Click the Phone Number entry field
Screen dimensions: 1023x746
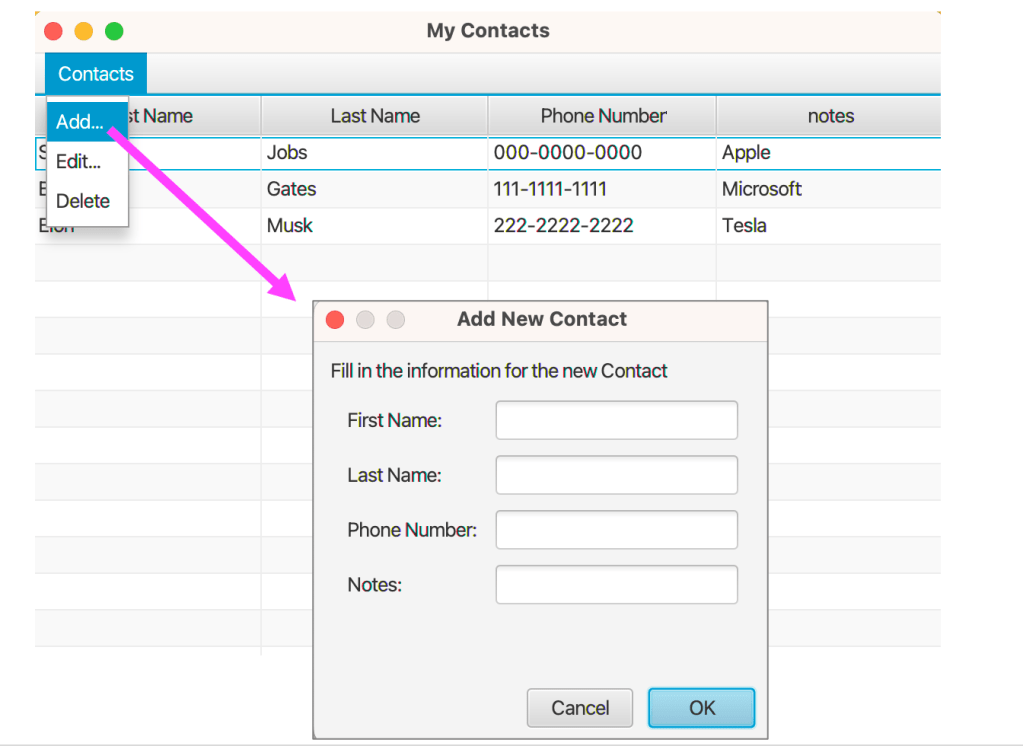(x=615, y=529)
